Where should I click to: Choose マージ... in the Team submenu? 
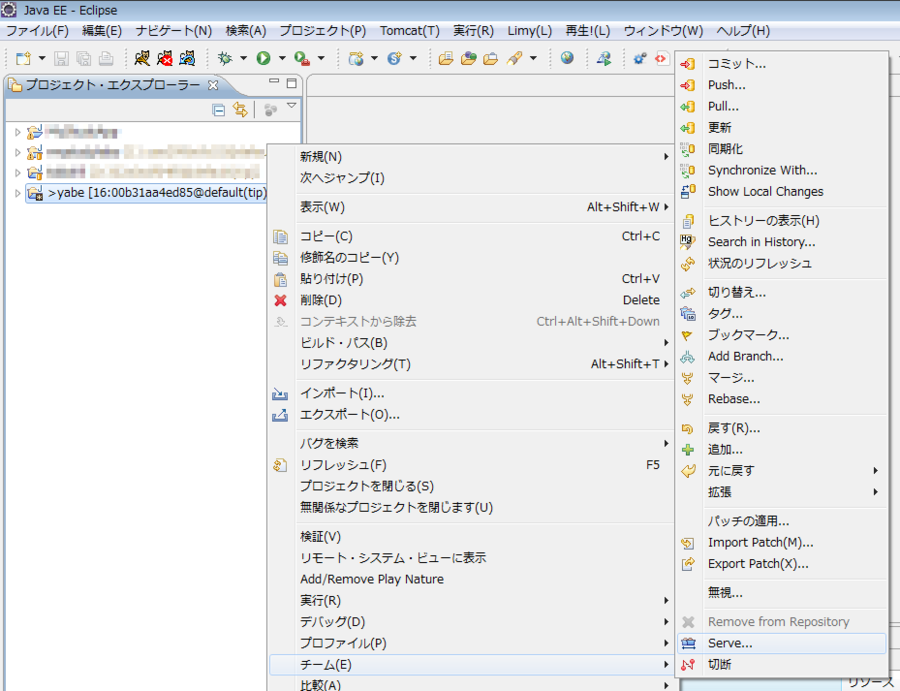tap(782, 378)
